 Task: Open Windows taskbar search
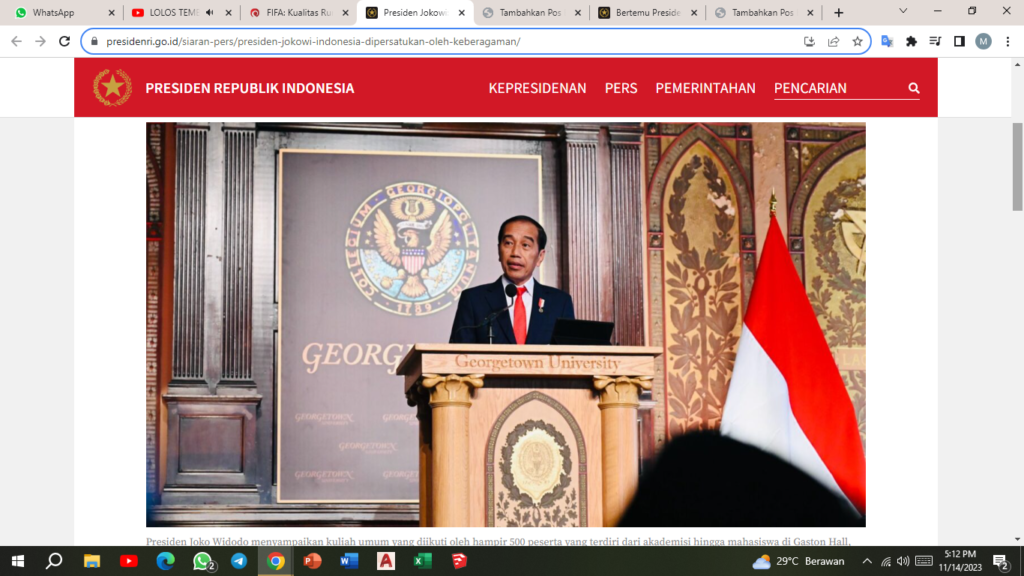pos(54,561)
